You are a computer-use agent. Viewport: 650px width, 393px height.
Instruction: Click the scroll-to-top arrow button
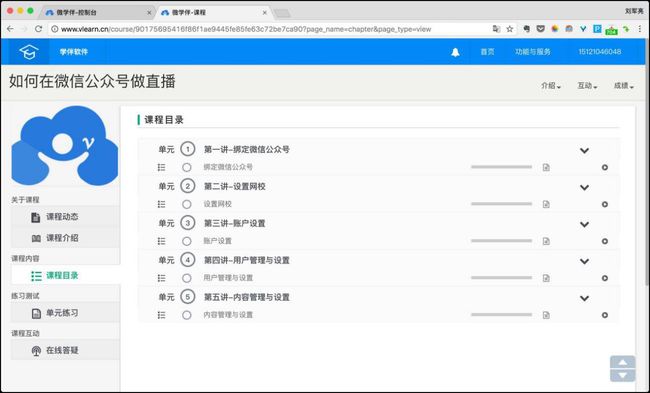pyautogui.click(x=623, y=362)
